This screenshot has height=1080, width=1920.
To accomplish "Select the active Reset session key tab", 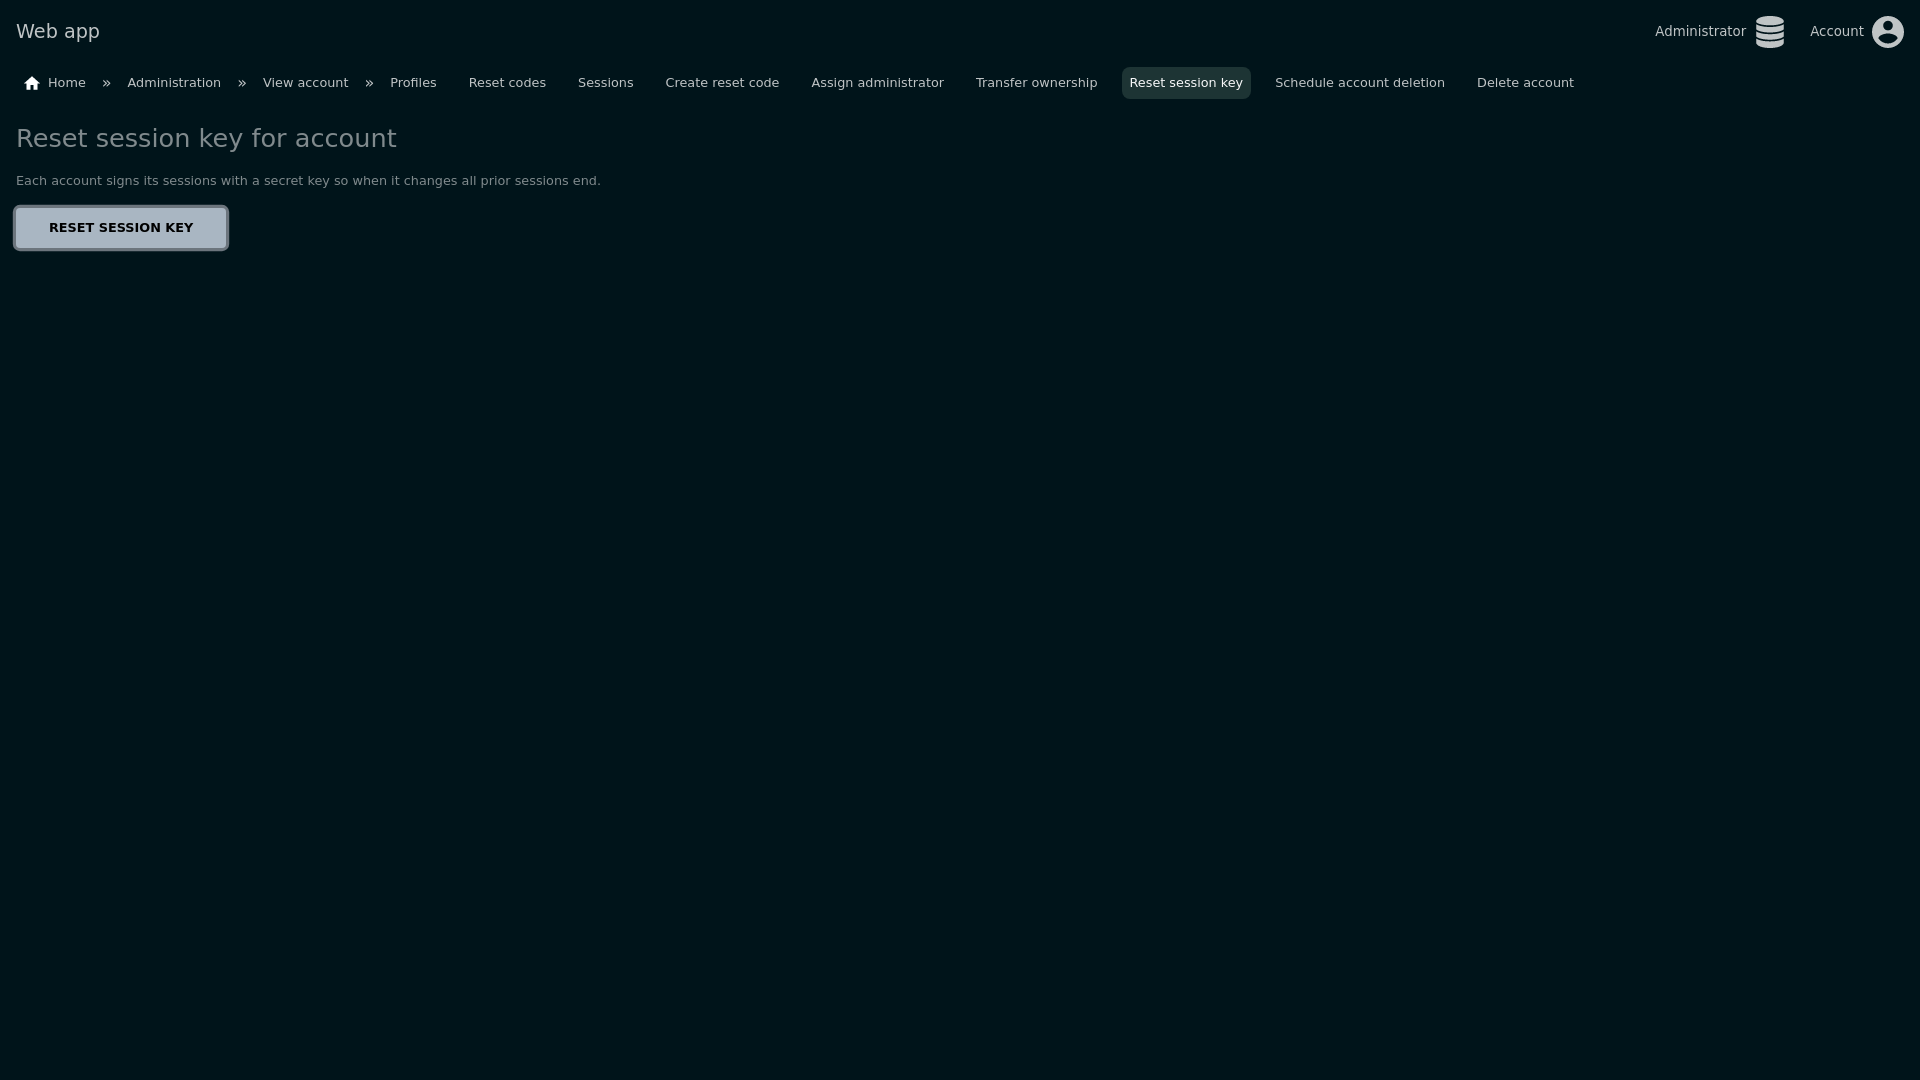I will click(1185, 83).
